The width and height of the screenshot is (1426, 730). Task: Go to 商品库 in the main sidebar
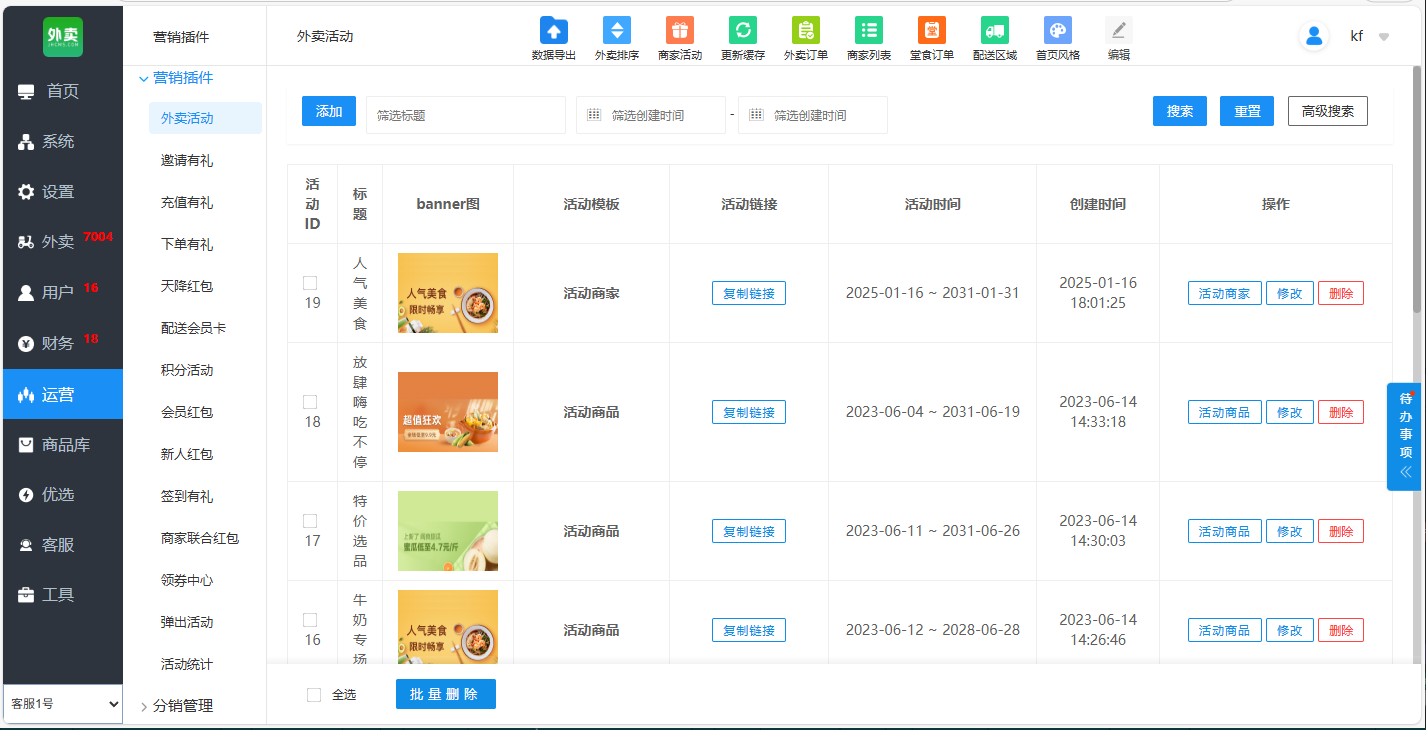point(64,444)
